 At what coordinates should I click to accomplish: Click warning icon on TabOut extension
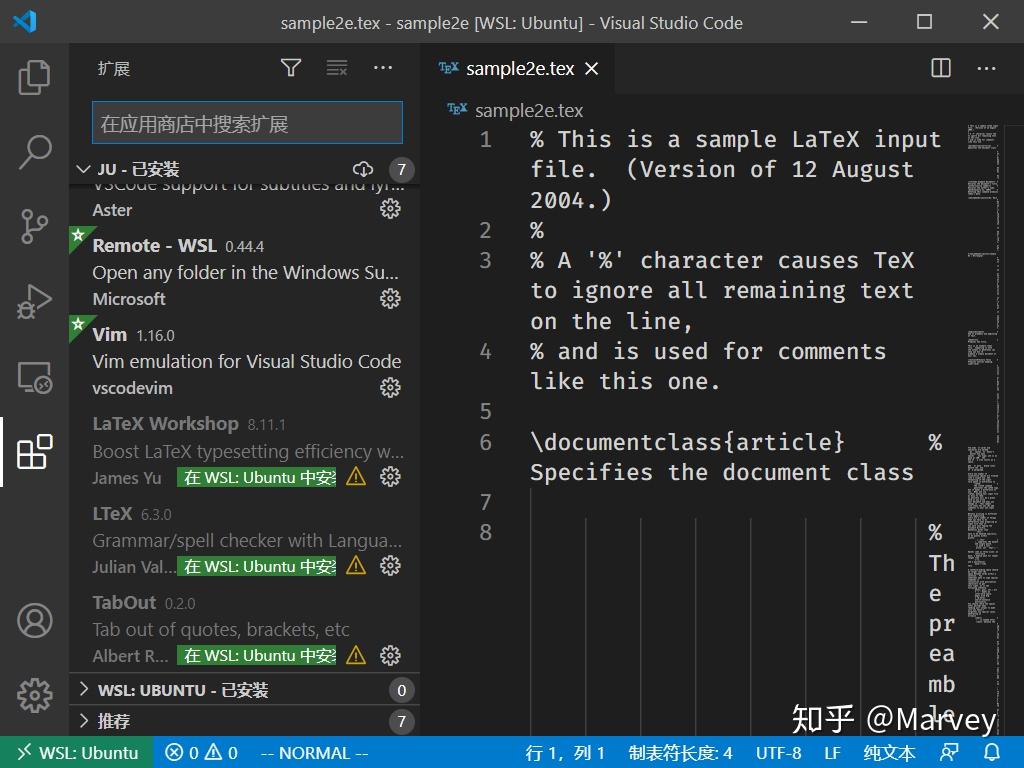tap(356, 655)
